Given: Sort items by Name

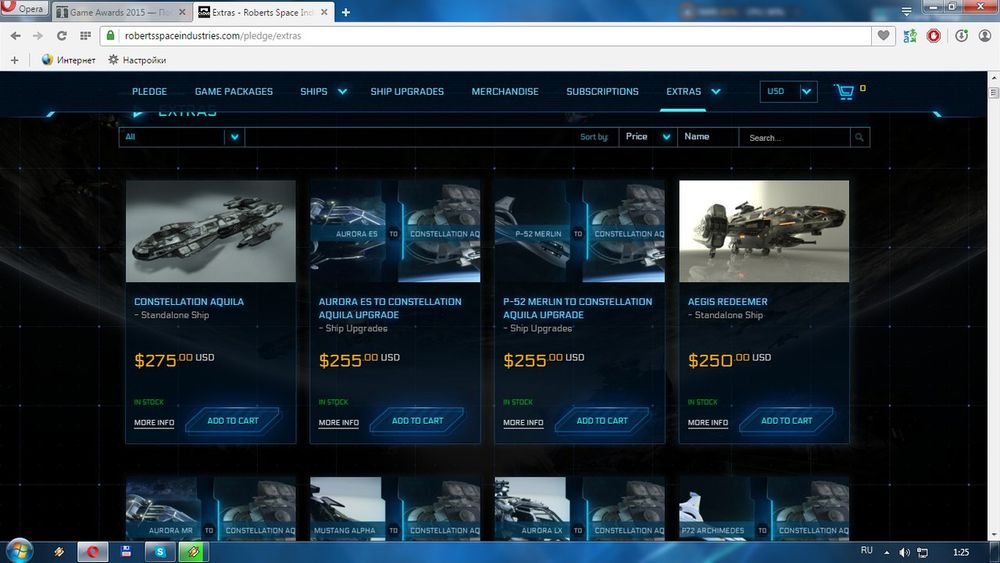Looking at the screenshot, I should point(696,136).
